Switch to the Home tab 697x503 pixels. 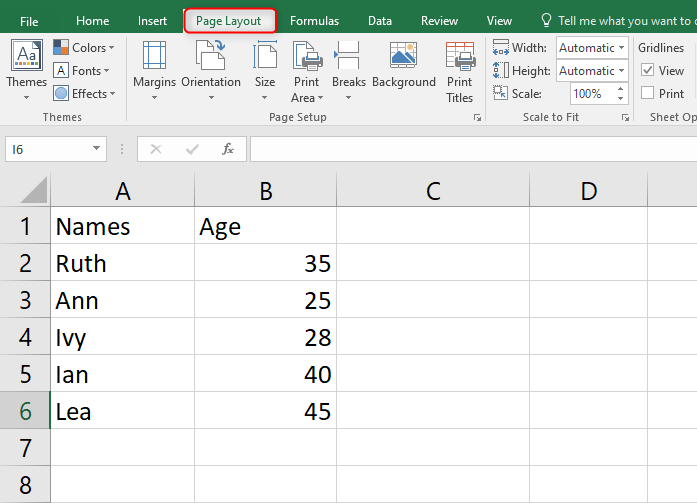point(92,21)
